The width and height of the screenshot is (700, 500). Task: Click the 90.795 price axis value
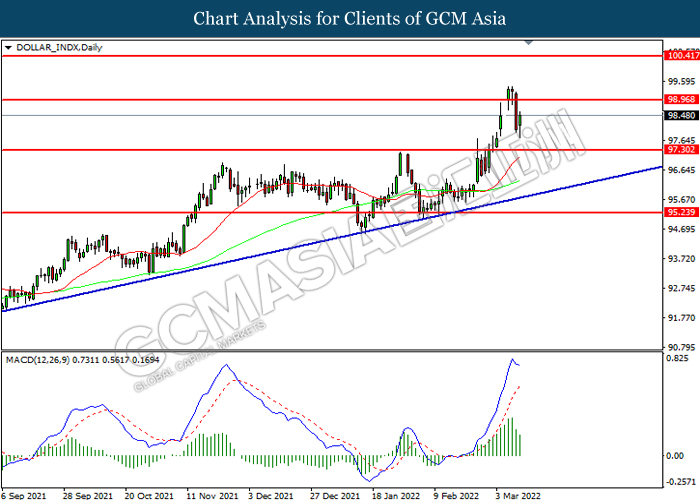(682, 347)
